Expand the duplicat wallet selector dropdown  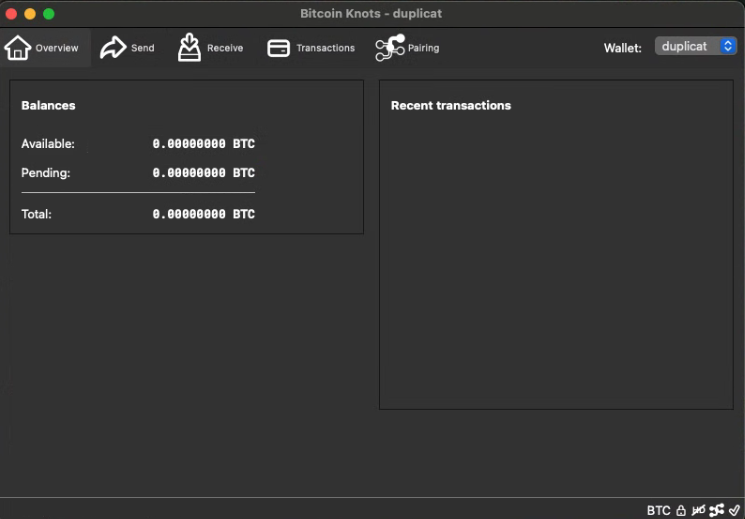[696, 46]
